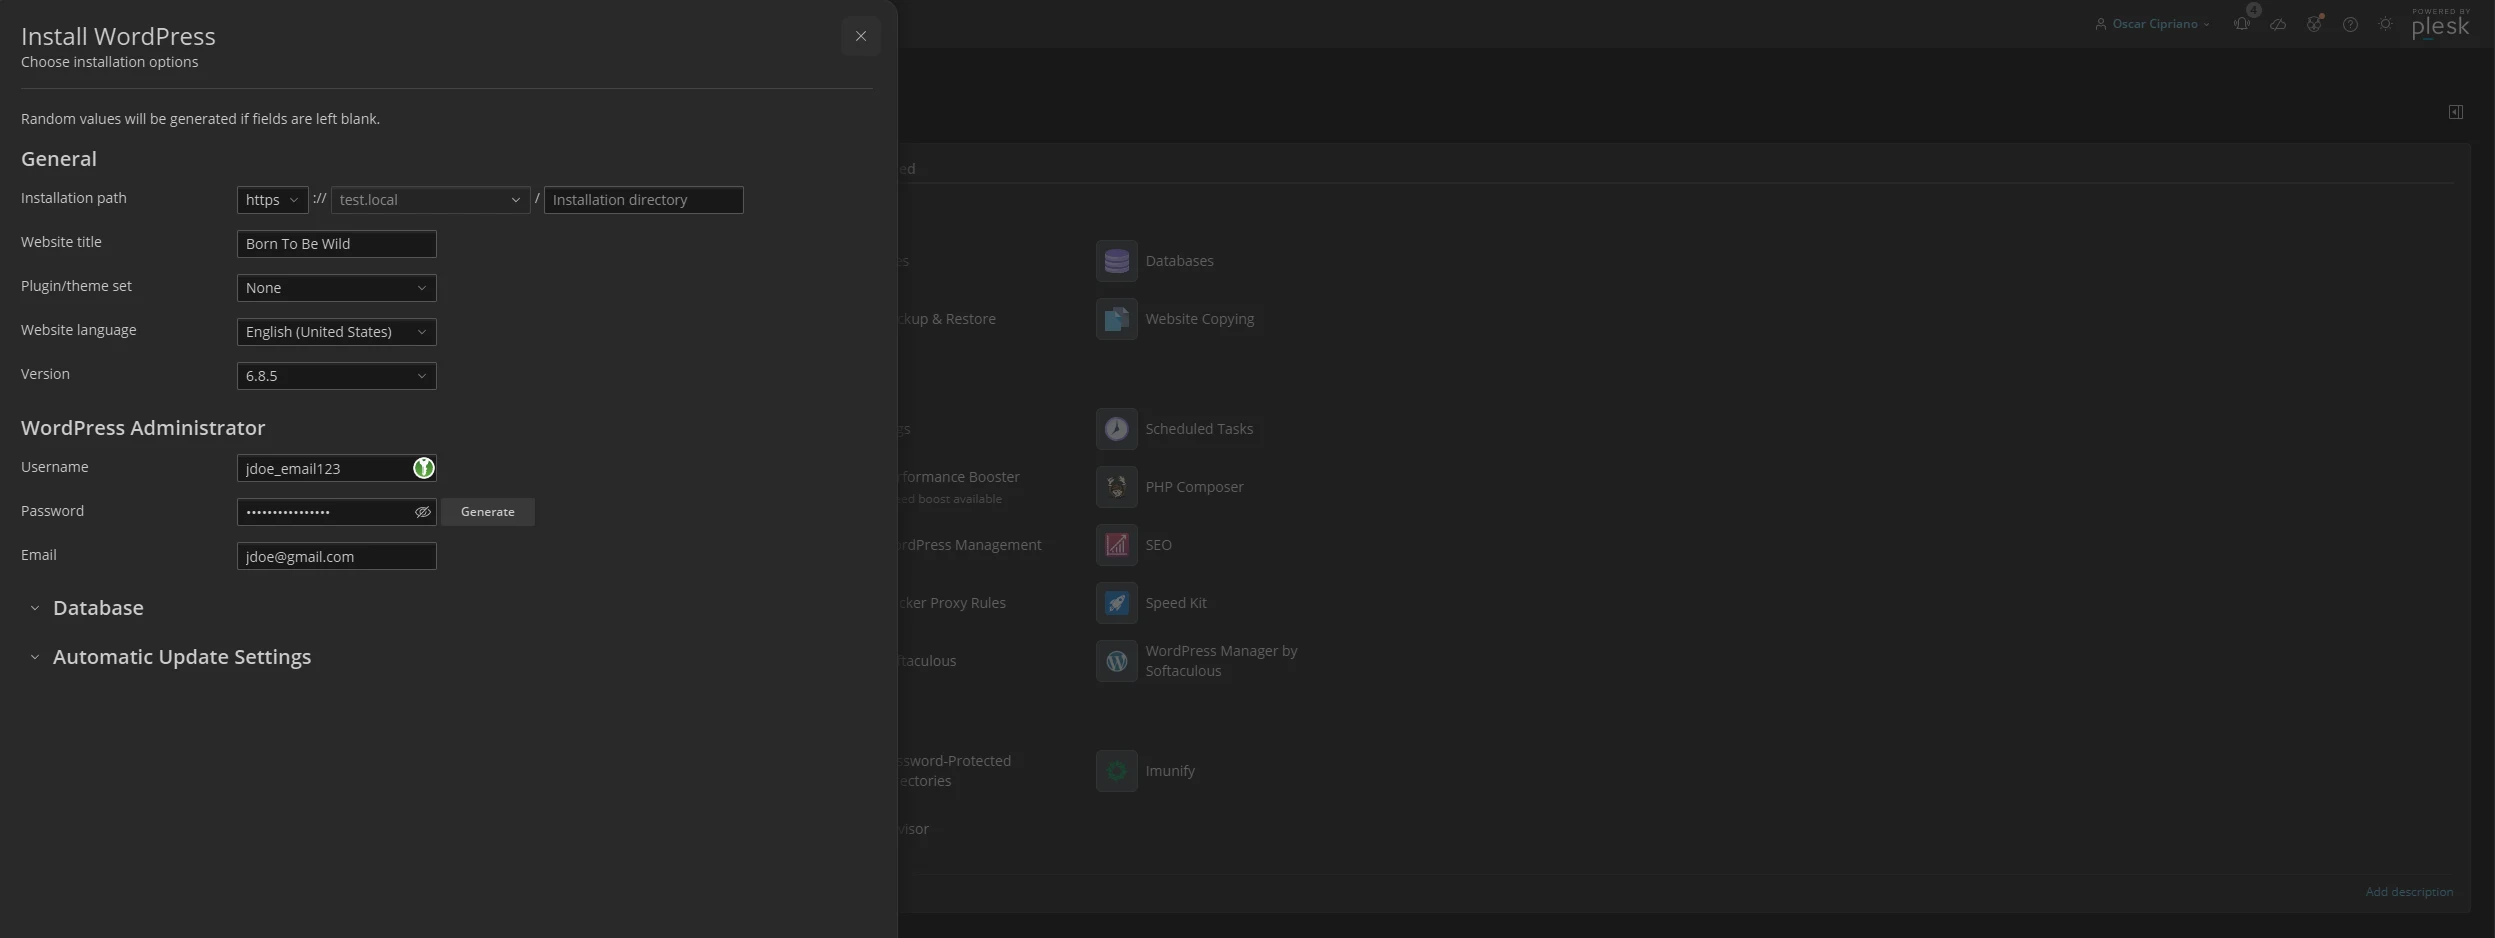Viewport: 2495px width, 938px height.
Task: Click Imunify link text
Action: pyautogui.click(x=1170, y=771)
